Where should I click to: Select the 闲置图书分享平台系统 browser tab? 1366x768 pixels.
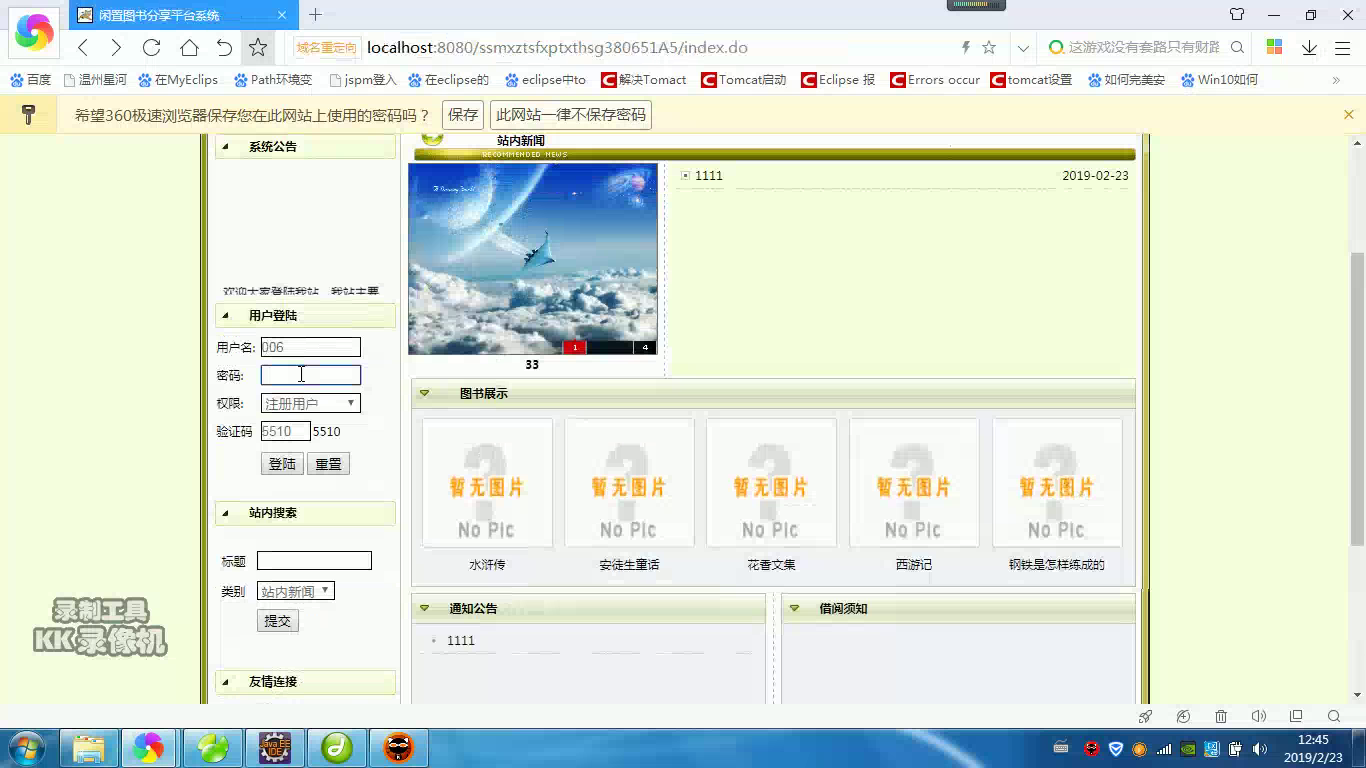[183, 15]
